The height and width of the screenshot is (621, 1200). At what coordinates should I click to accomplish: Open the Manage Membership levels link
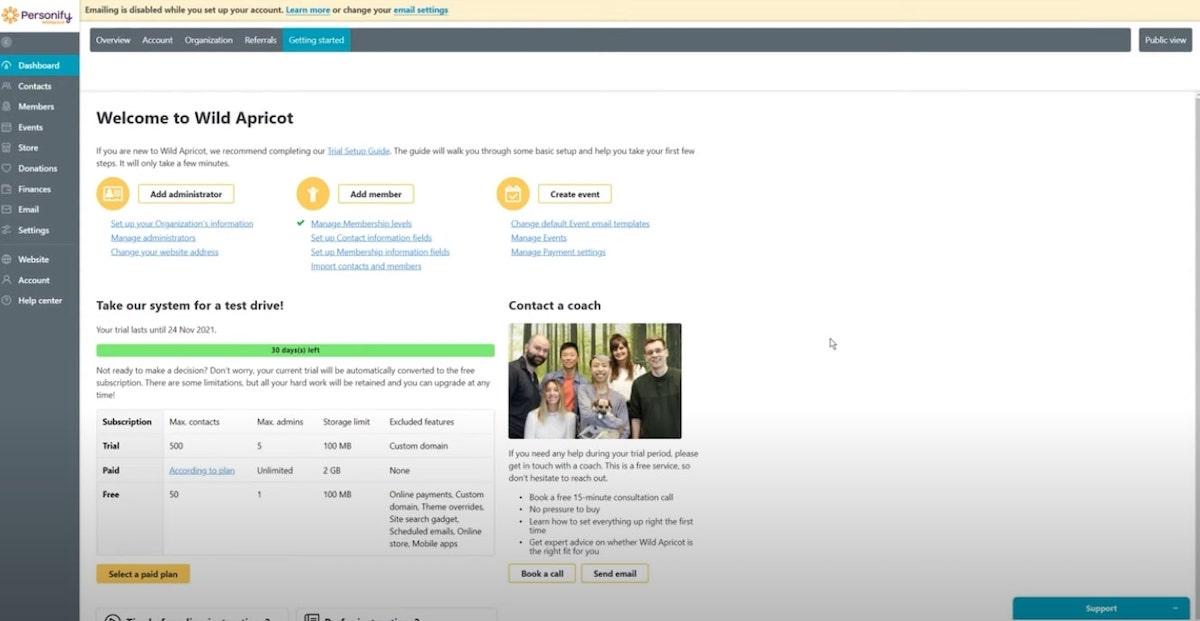pos(361,224)
